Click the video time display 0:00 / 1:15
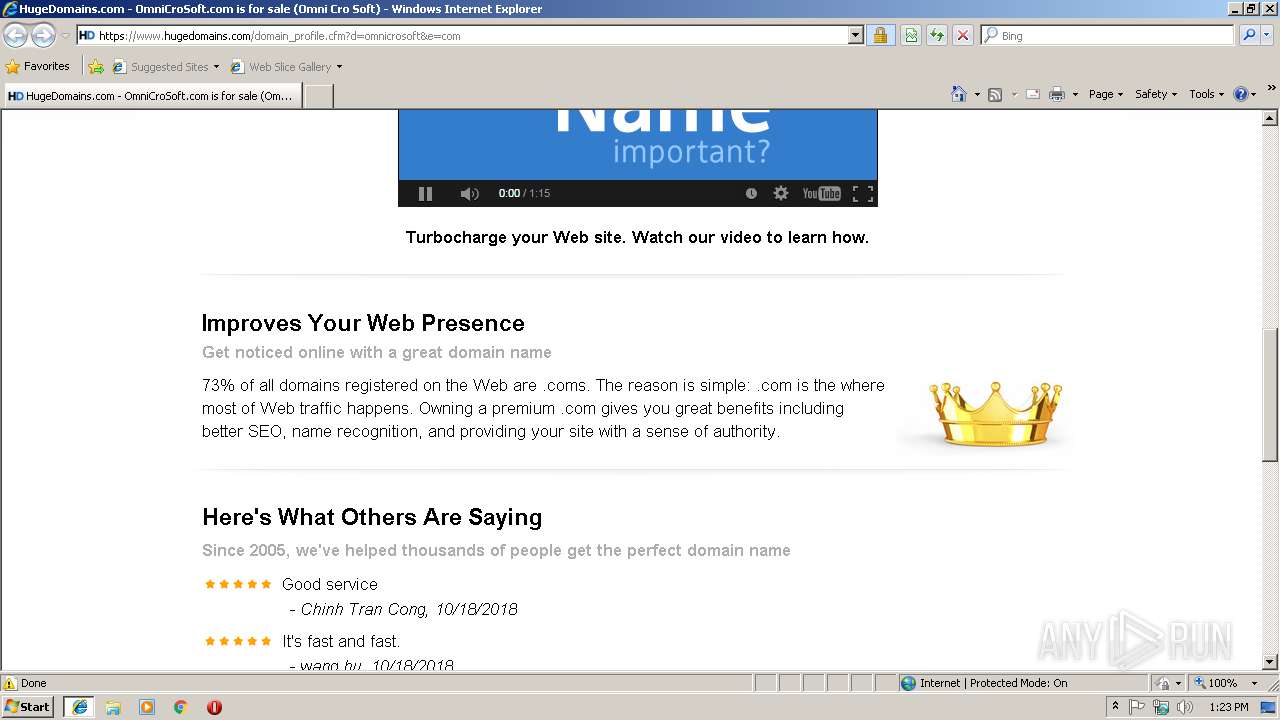This screenshot has height=720, width=1280. click(524, 193)
